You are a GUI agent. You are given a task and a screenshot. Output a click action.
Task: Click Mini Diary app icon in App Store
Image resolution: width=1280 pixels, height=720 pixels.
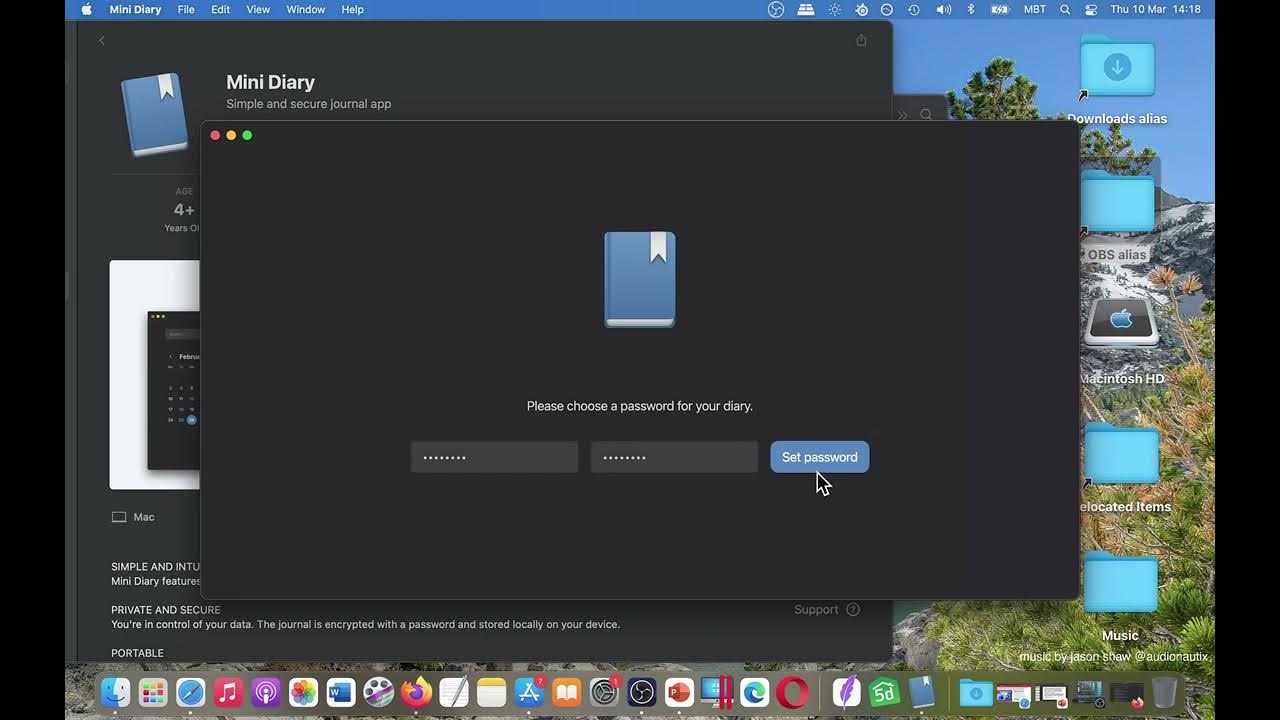point(155,113)
